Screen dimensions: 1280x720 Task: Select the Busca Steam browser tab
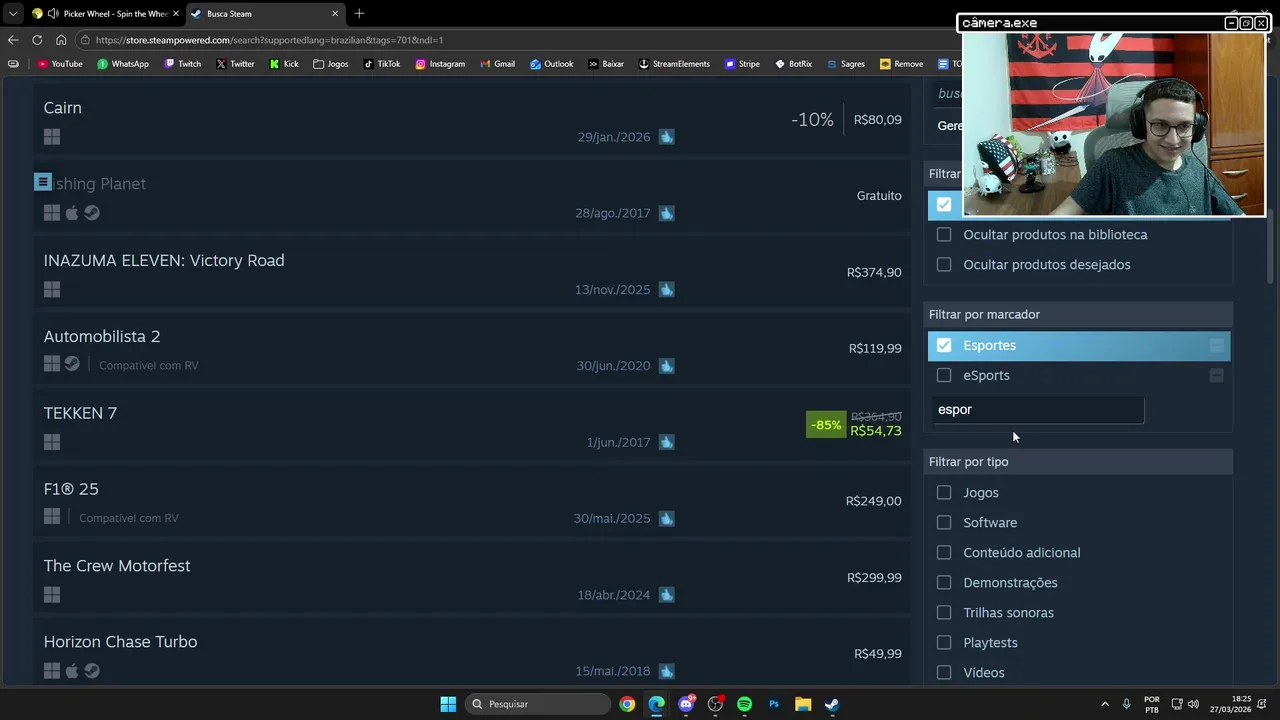(265, 14)
